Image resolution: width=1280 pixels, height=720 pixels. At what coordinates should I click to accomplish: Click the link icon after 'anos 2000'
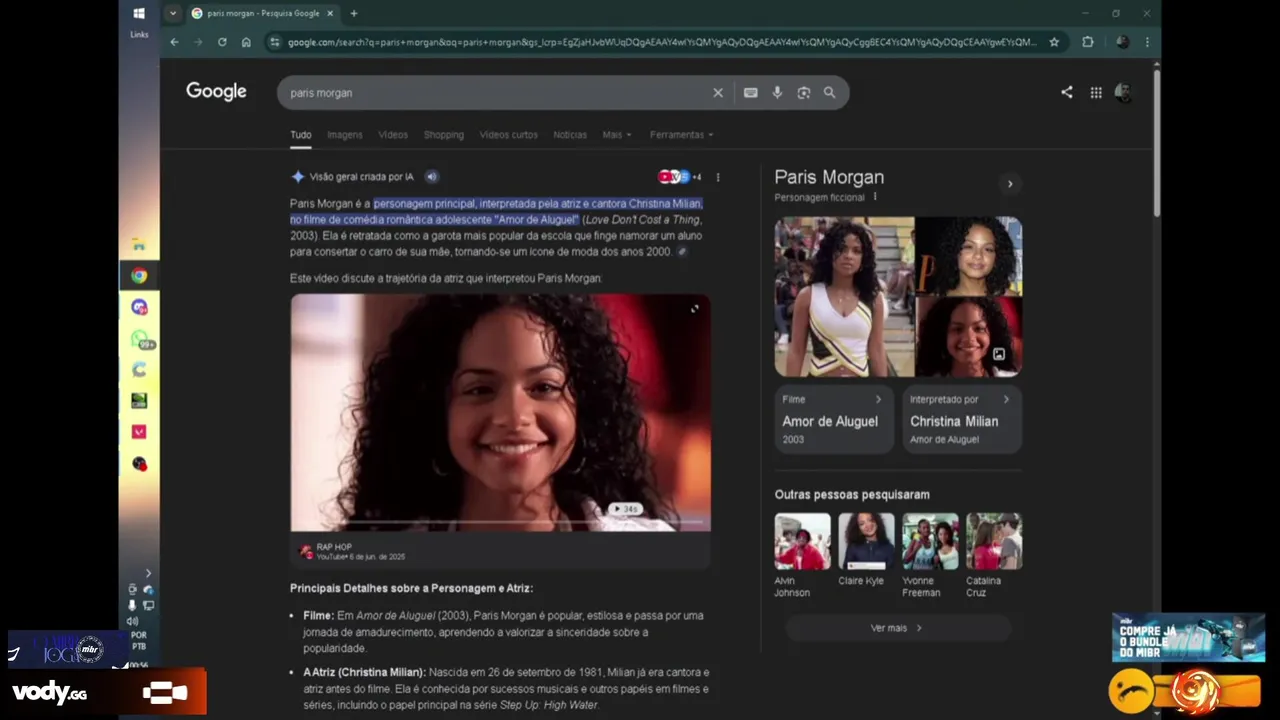(682, 252)
